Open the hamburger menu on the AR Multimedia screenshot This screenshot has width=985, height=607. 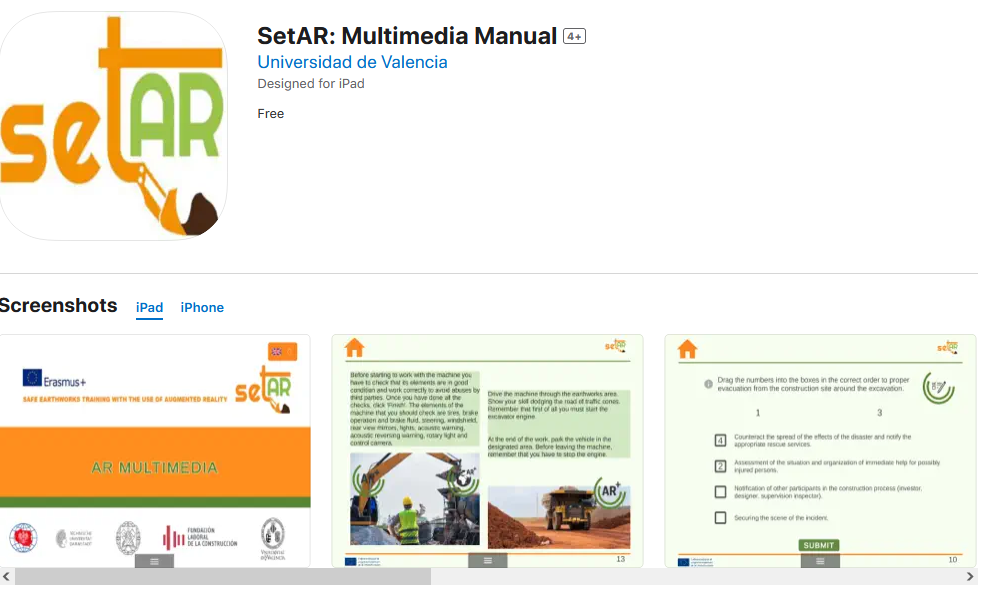(x=155, y=561)
